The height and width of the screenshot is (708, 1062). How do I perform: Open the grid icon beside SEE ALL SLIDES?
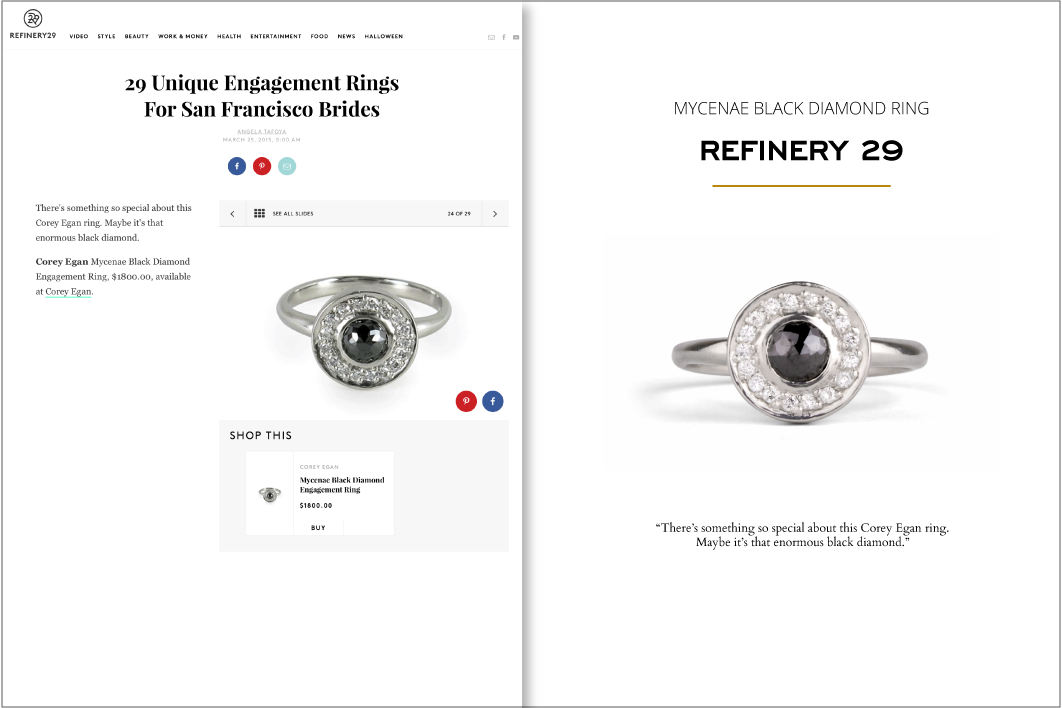click(260, 213)
